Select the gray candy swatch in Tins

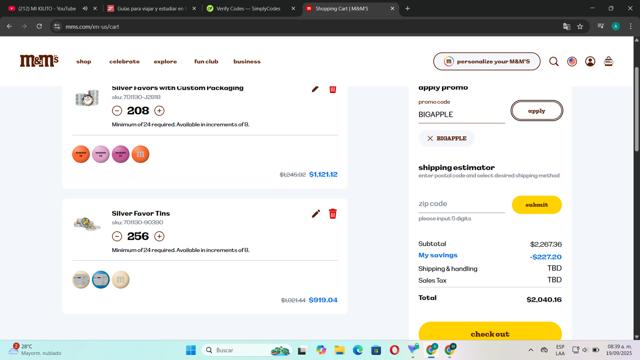click(x=81, y=280)
